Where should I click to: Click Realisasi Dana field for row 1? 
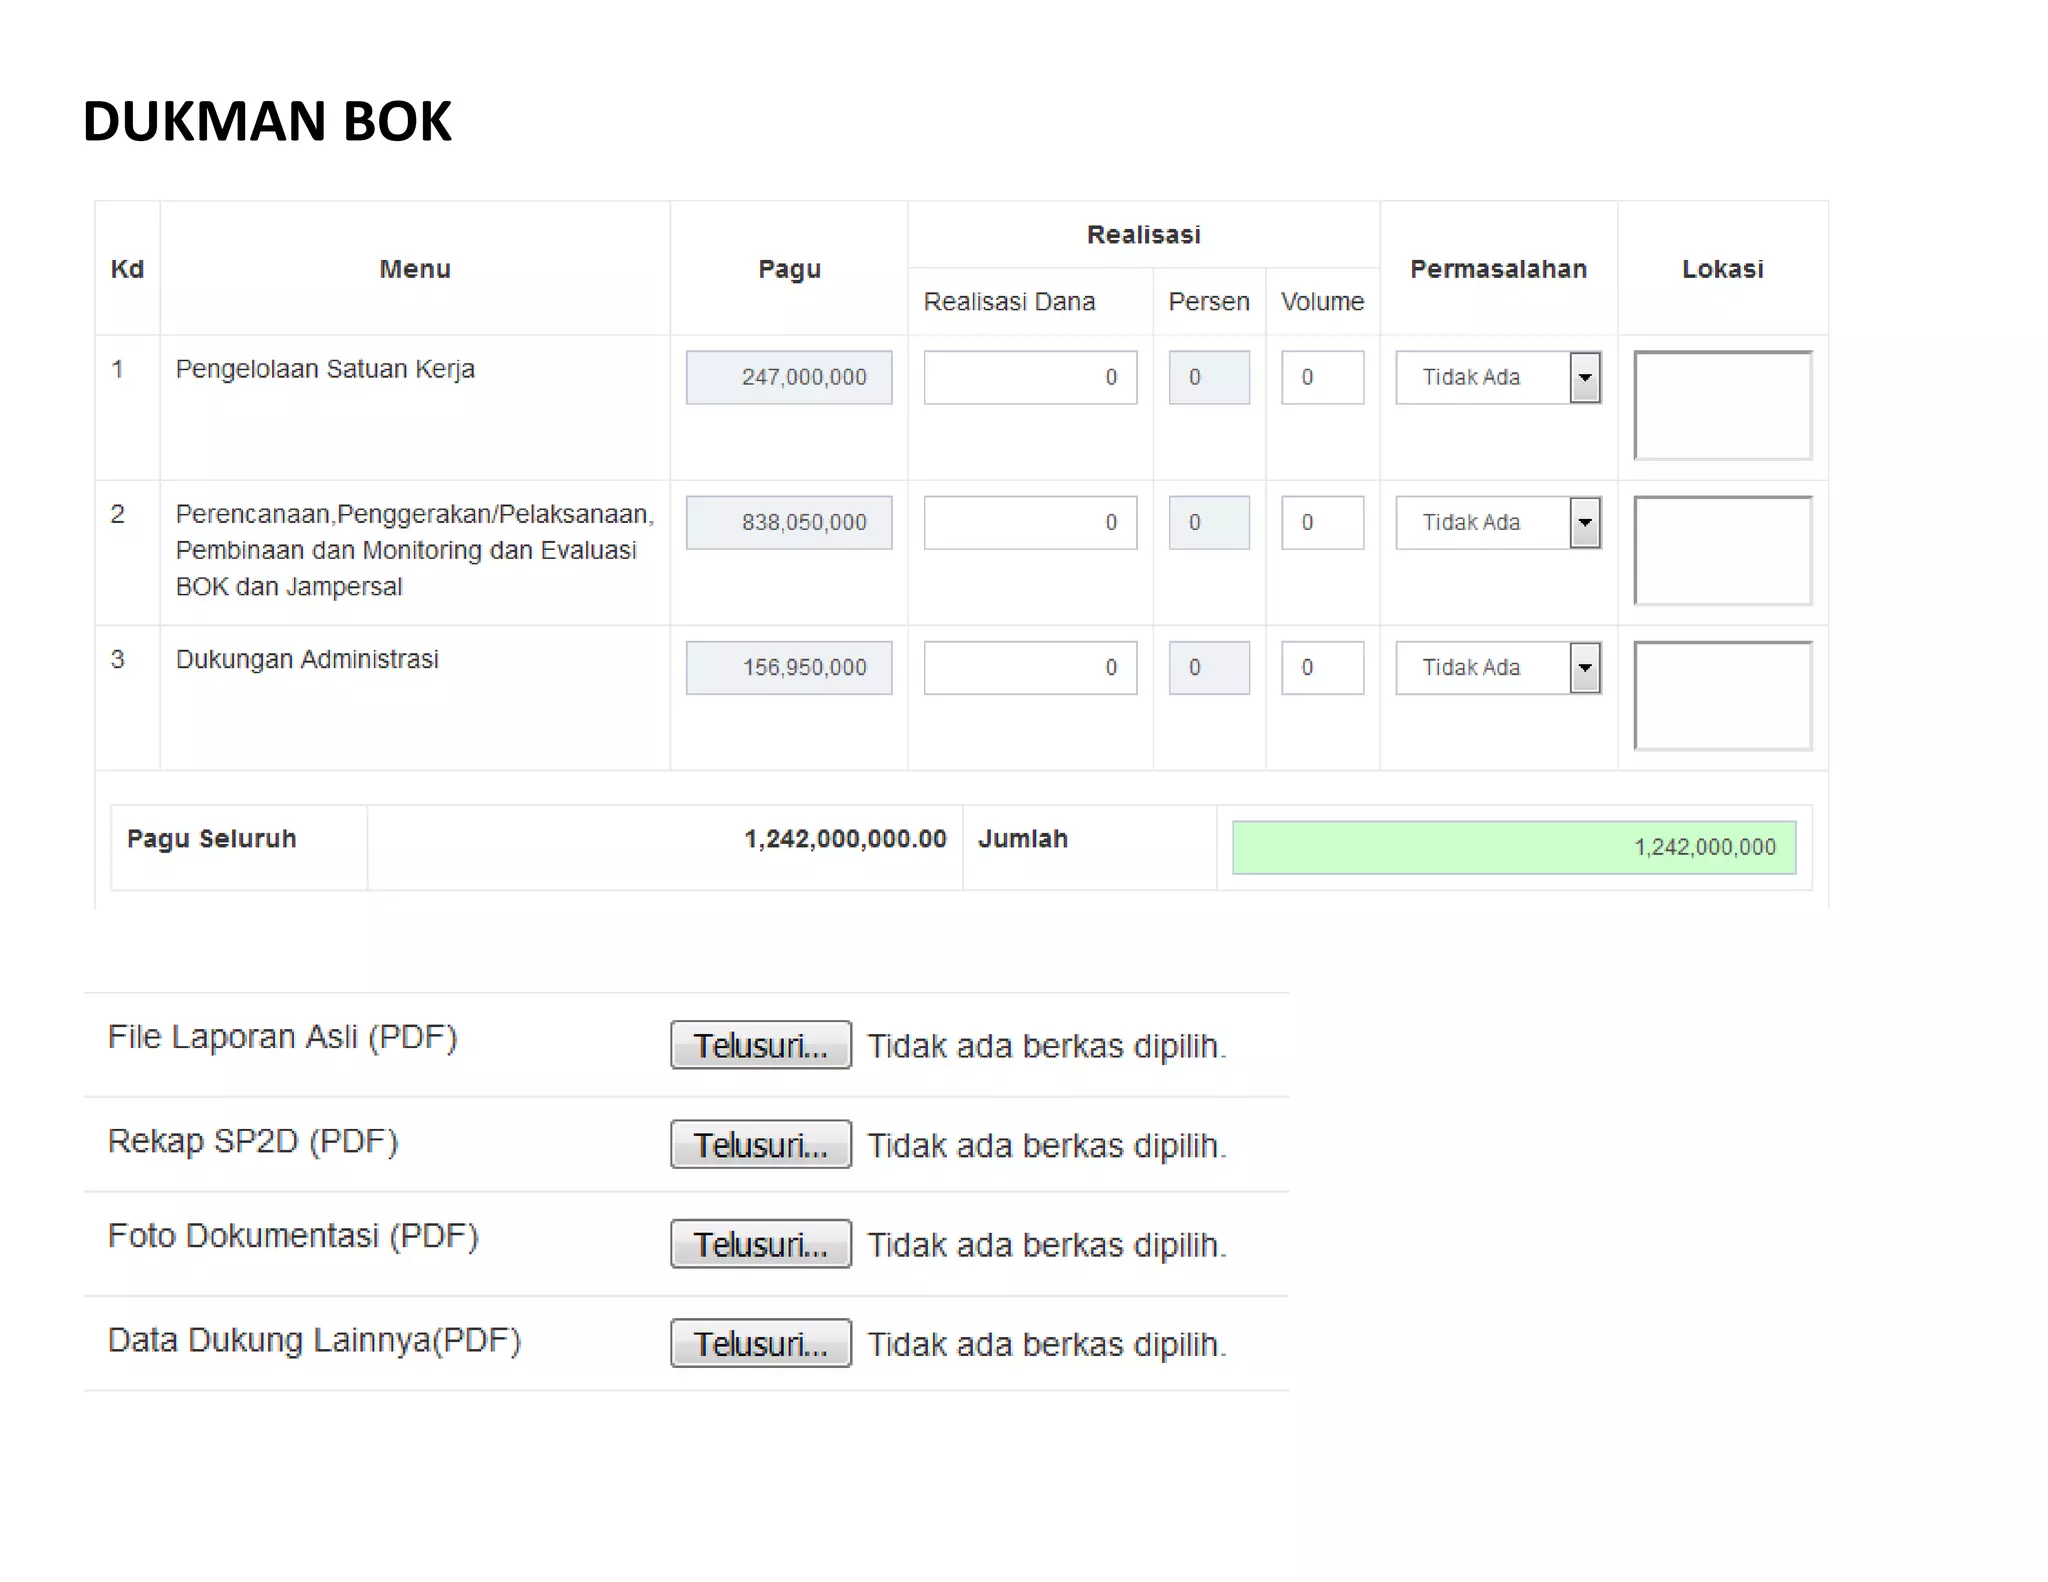click(x=1030, y=377)
